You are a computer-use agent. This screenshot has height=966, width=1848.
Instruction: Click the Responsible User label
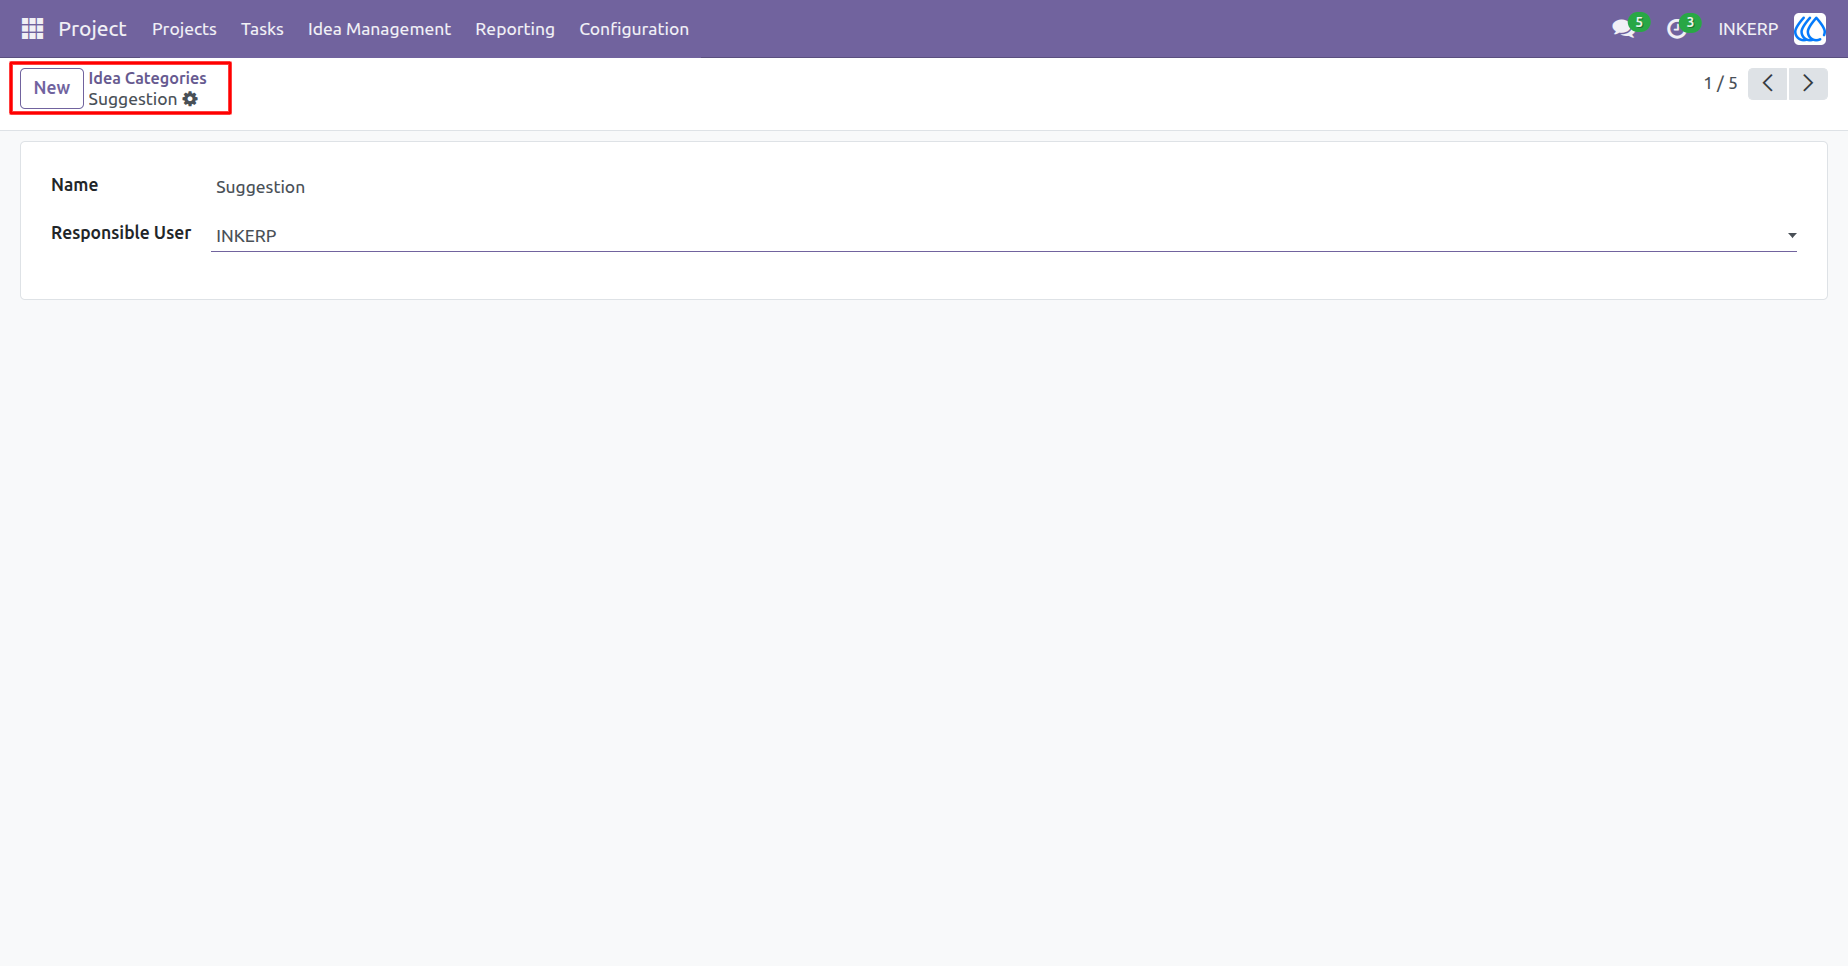(121, 233)
